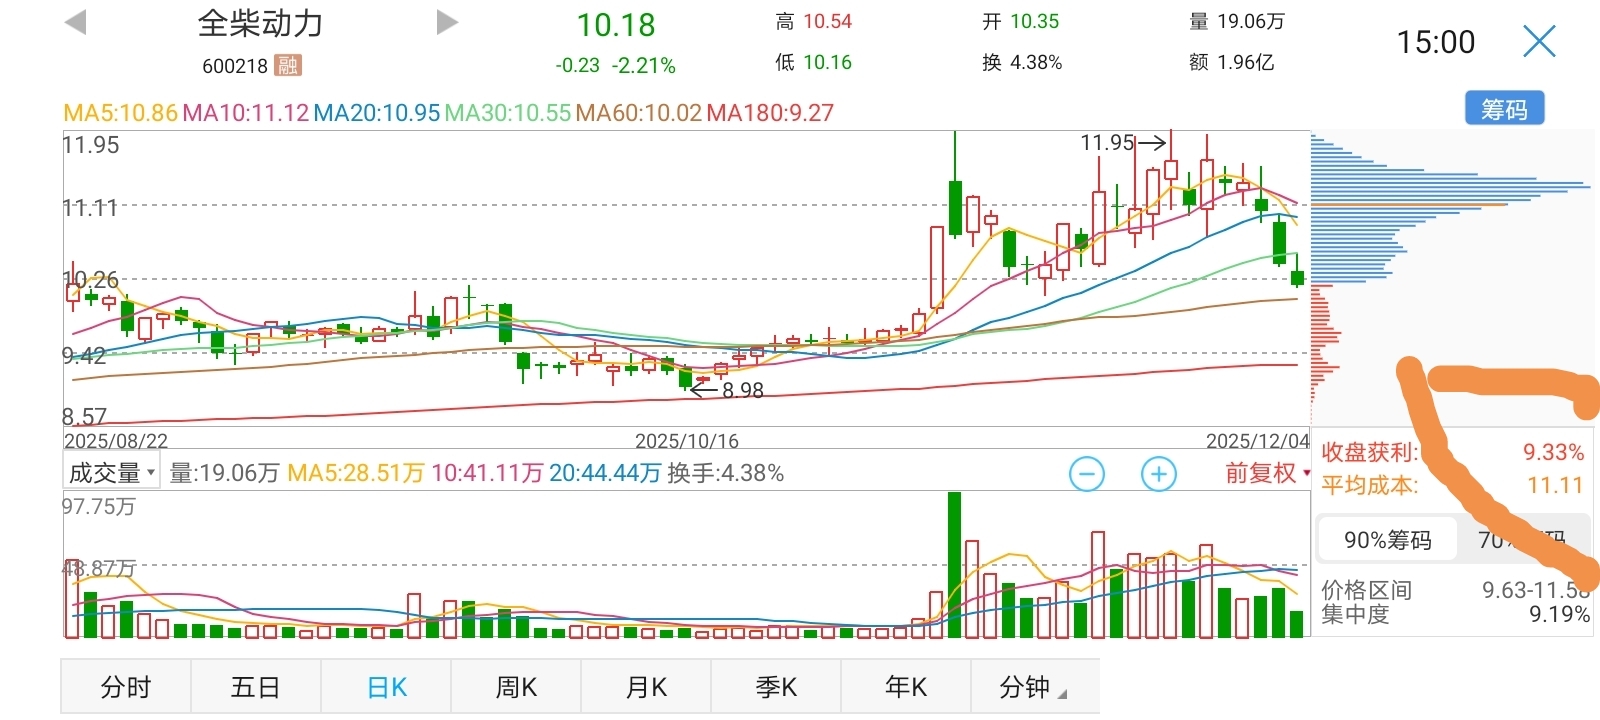The image size is (1600, 720).
Task: Close the chart with the X icon
Action: [x=1539, y=42]
